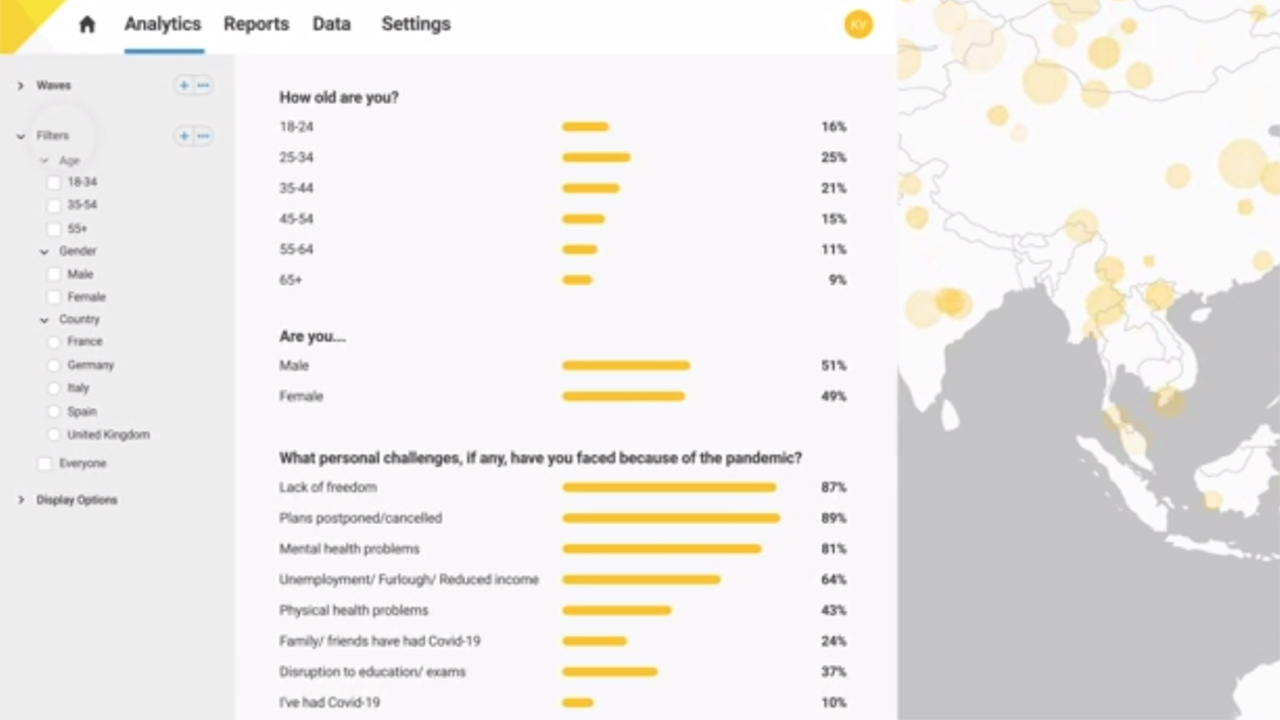Image resolution: width=1280 pixels, height=720 pixels.
Task: Add a new filter with plus icon
Action: tap(183, 136)
